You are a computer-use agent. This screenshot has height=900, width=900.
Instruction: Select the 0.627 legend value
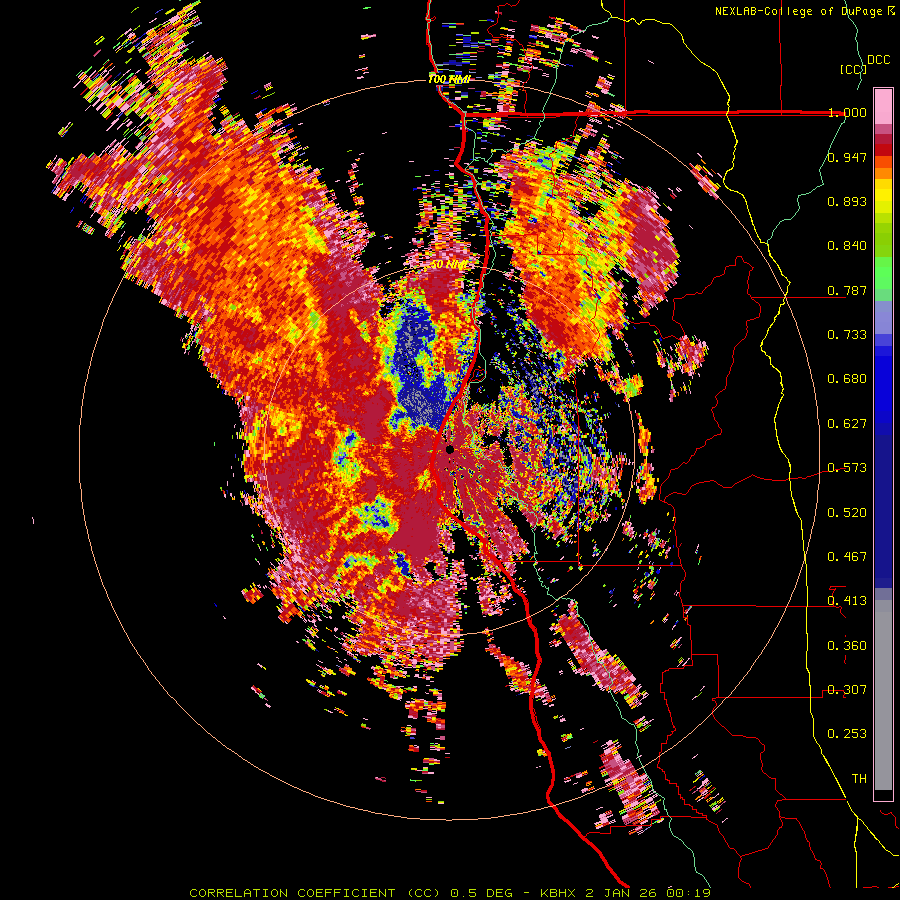[847, 424]
